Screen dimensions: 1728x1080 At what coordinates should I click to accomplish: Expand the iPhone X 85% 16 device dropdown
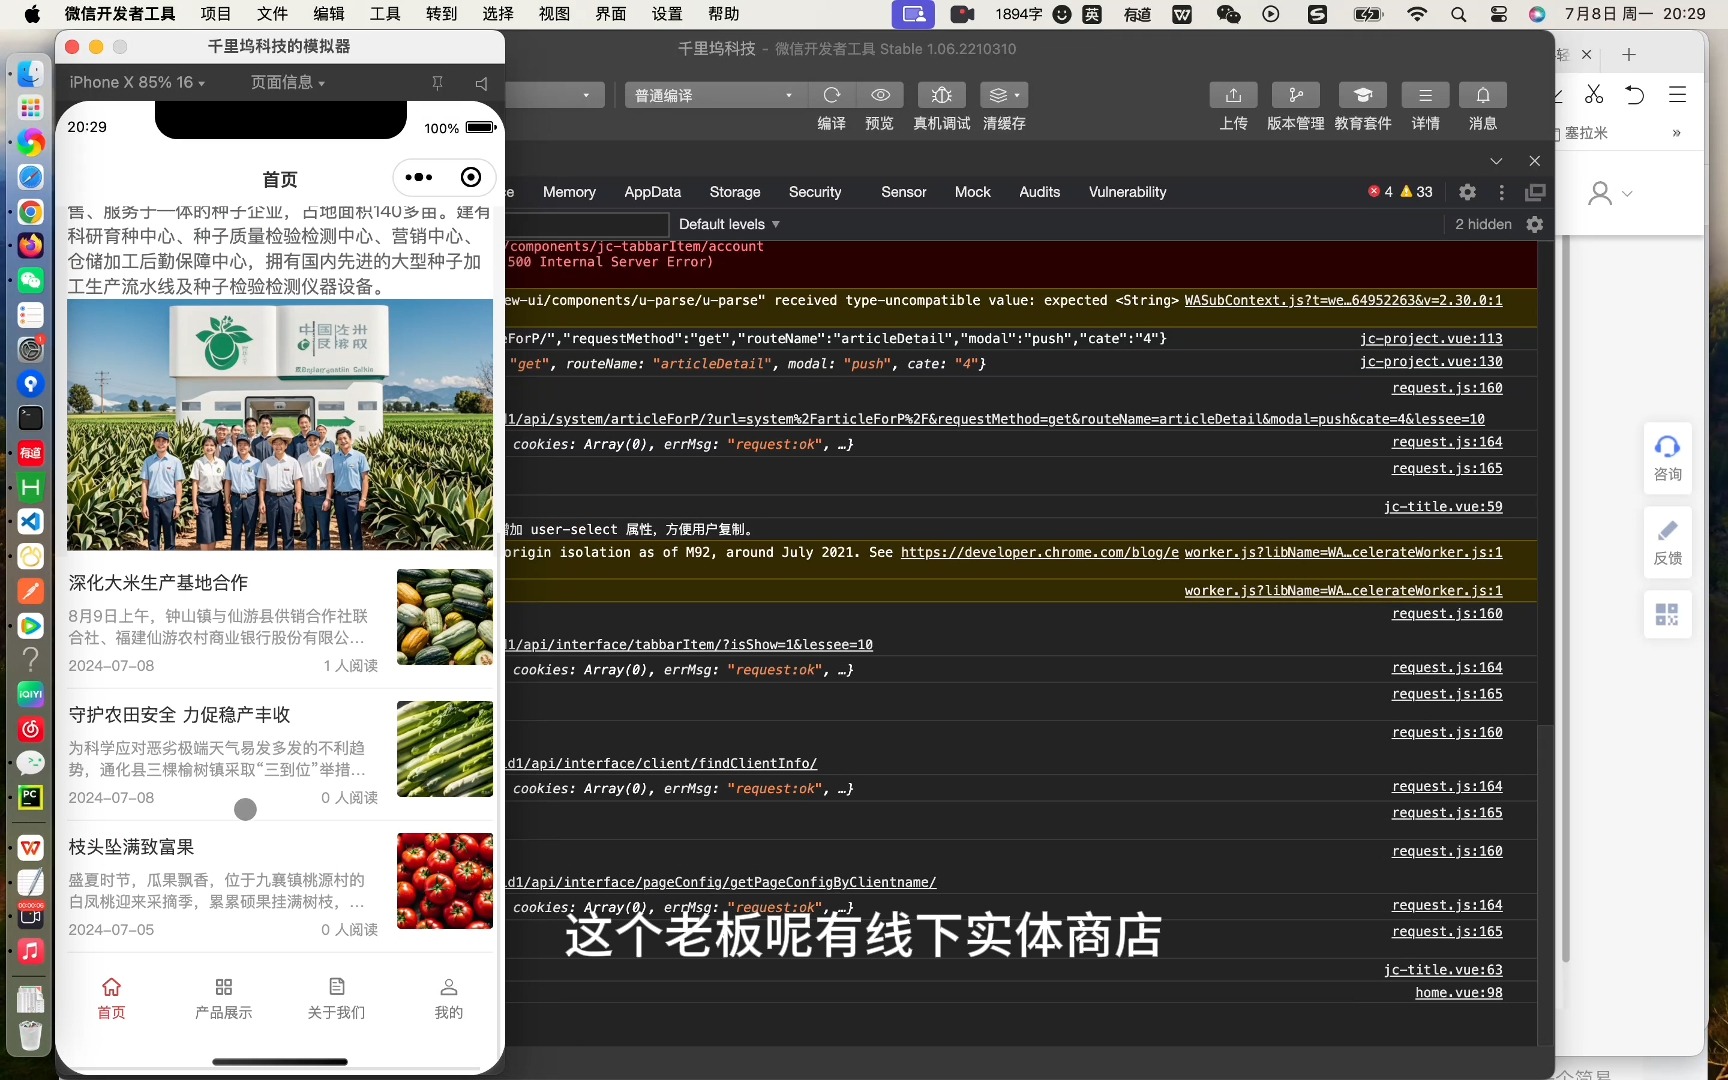click(x=137, y=82)
